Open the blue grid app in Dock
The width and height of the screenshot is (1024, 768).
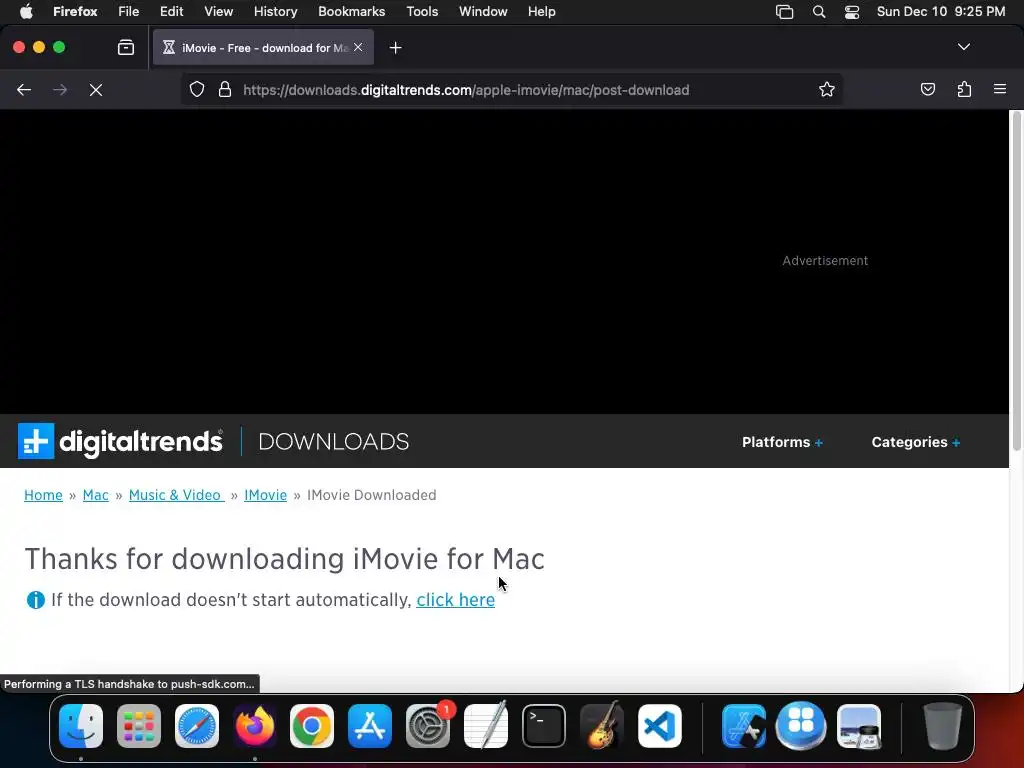click(x=801, y=726)
